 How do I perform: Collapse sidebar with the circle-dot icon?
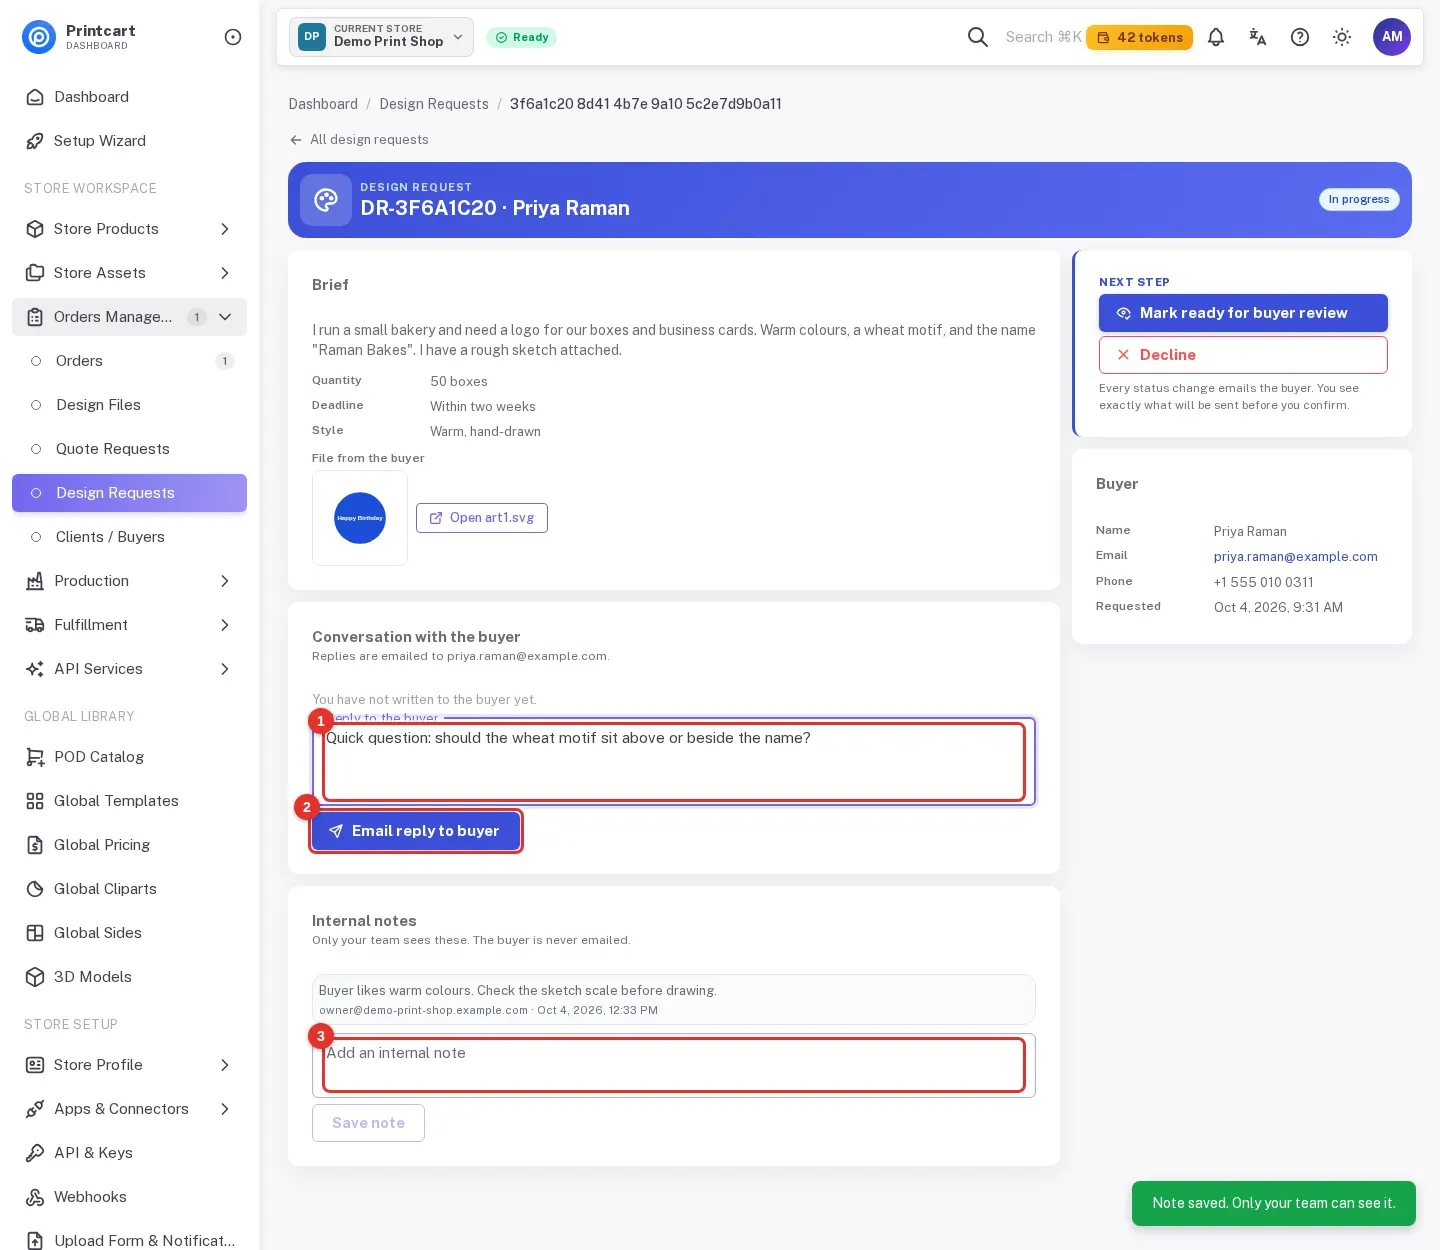(233, 37)
